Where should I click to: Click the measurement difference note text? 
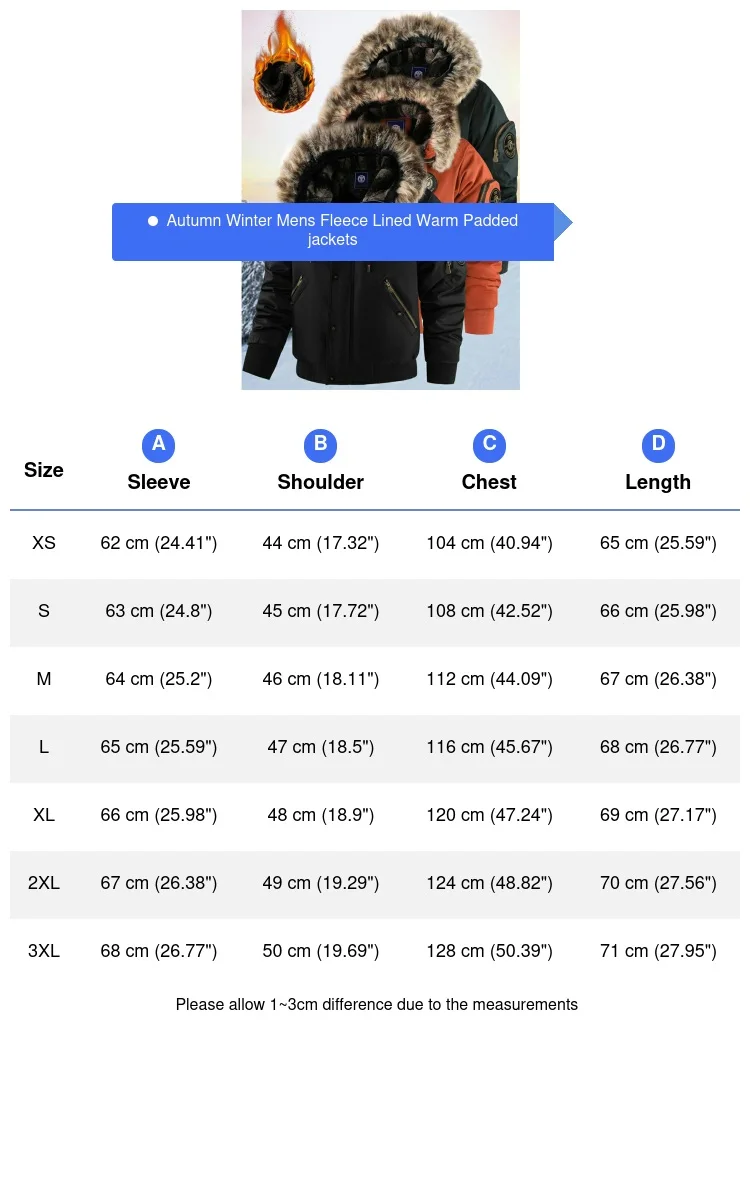pyautogui.click(x=376, y=1004)
